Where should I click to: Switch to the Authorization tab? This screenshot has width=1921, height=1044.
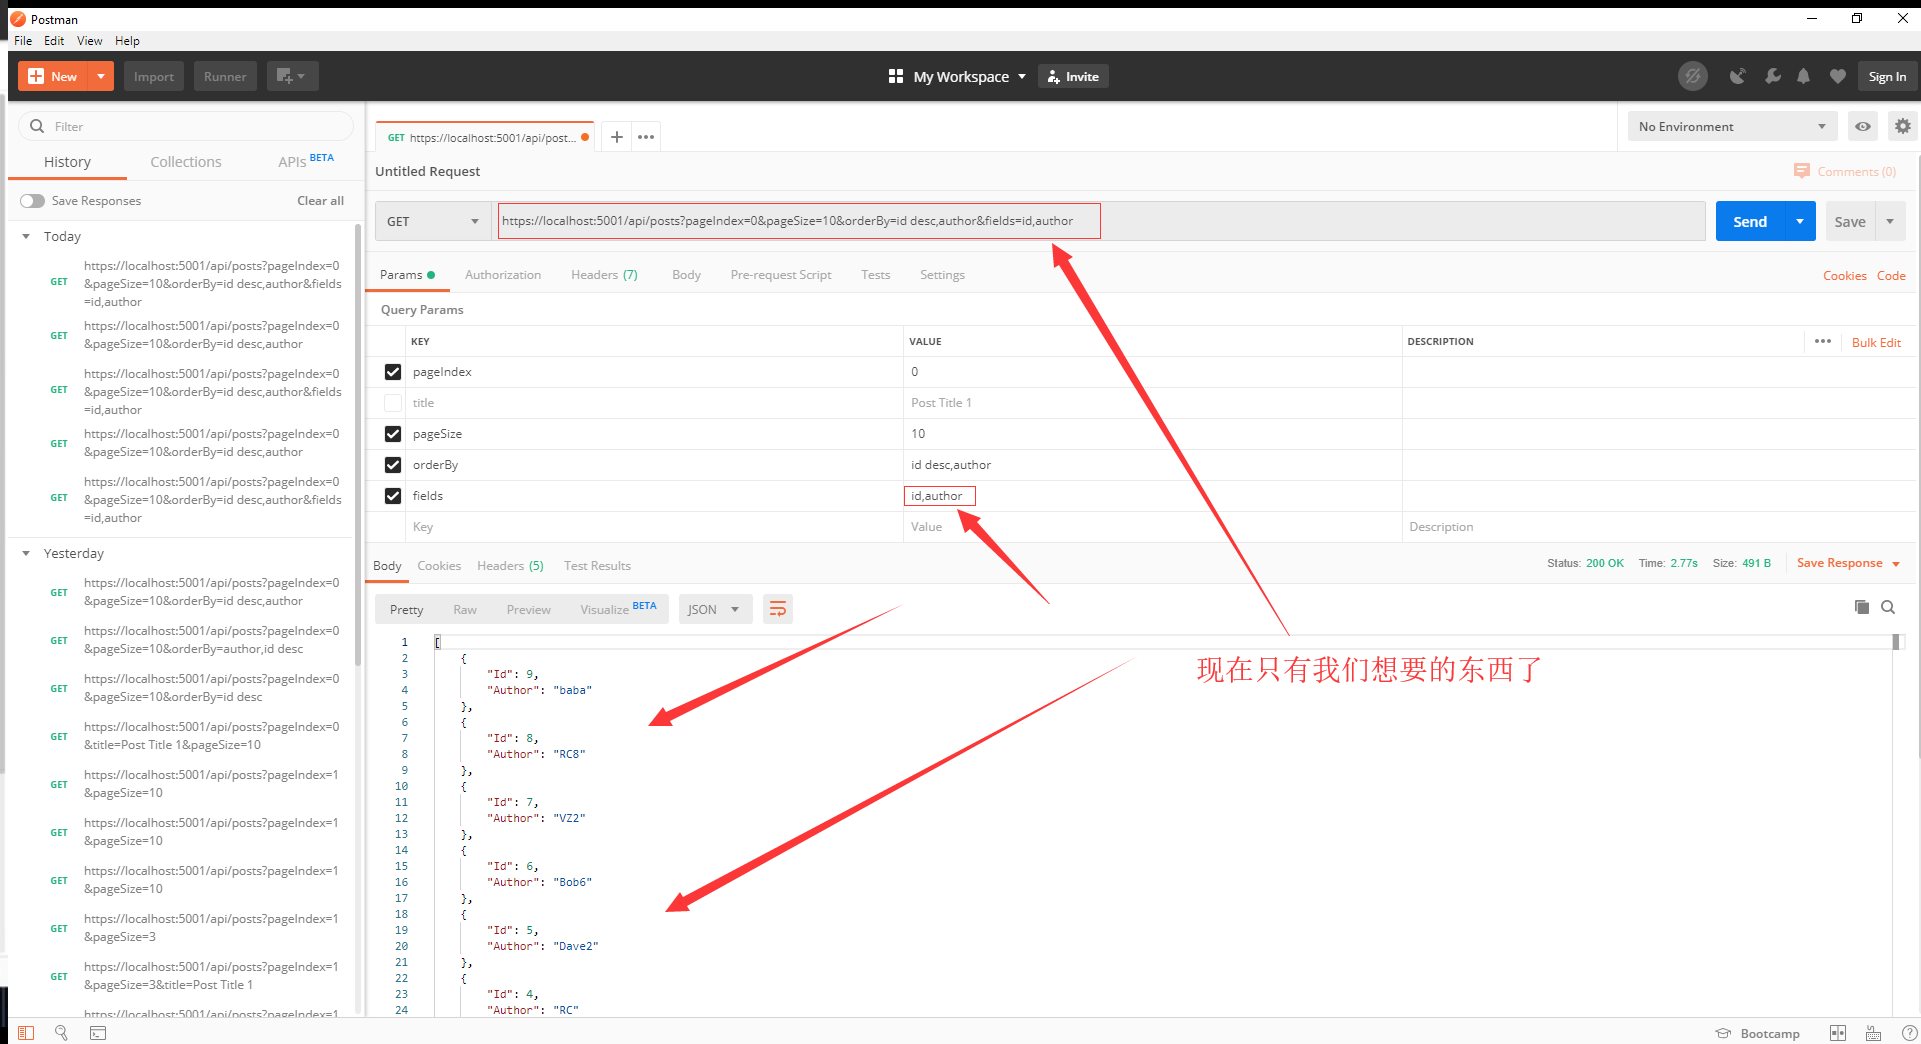pyautogui.click(x=503, y=275)
